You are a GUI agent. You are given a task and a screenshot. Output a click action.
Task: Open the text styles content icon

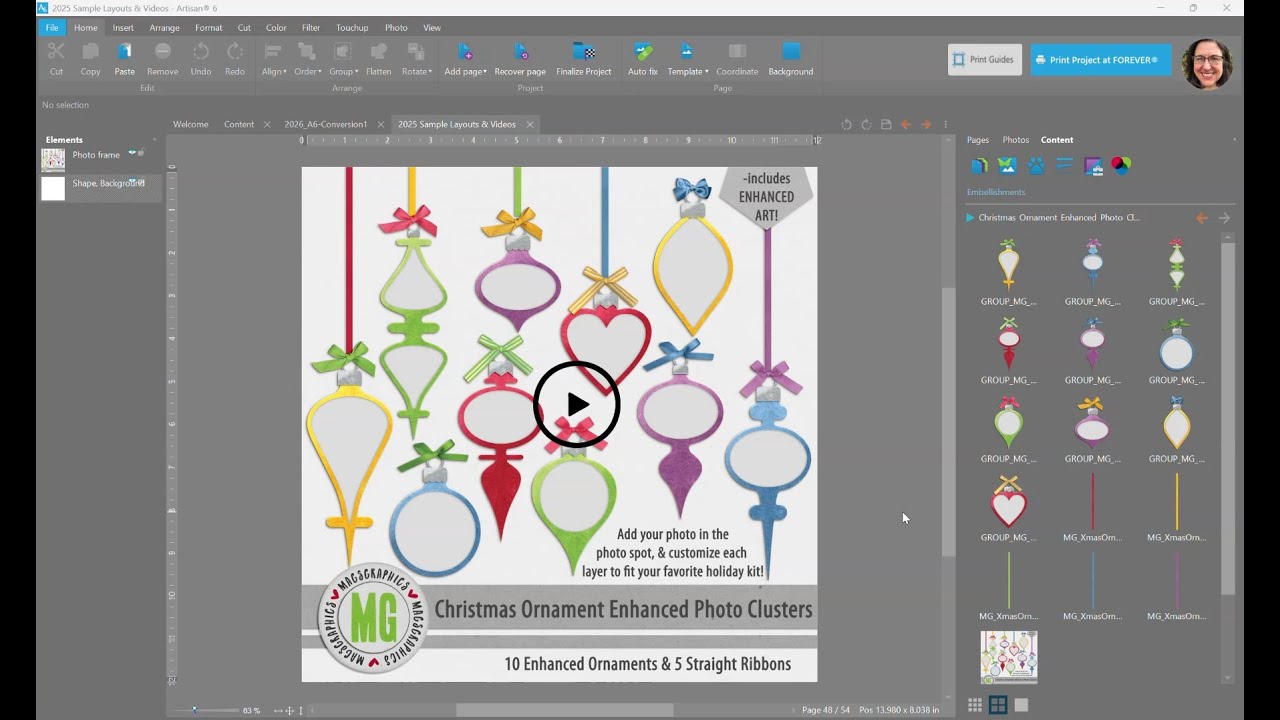point(1064,165)
